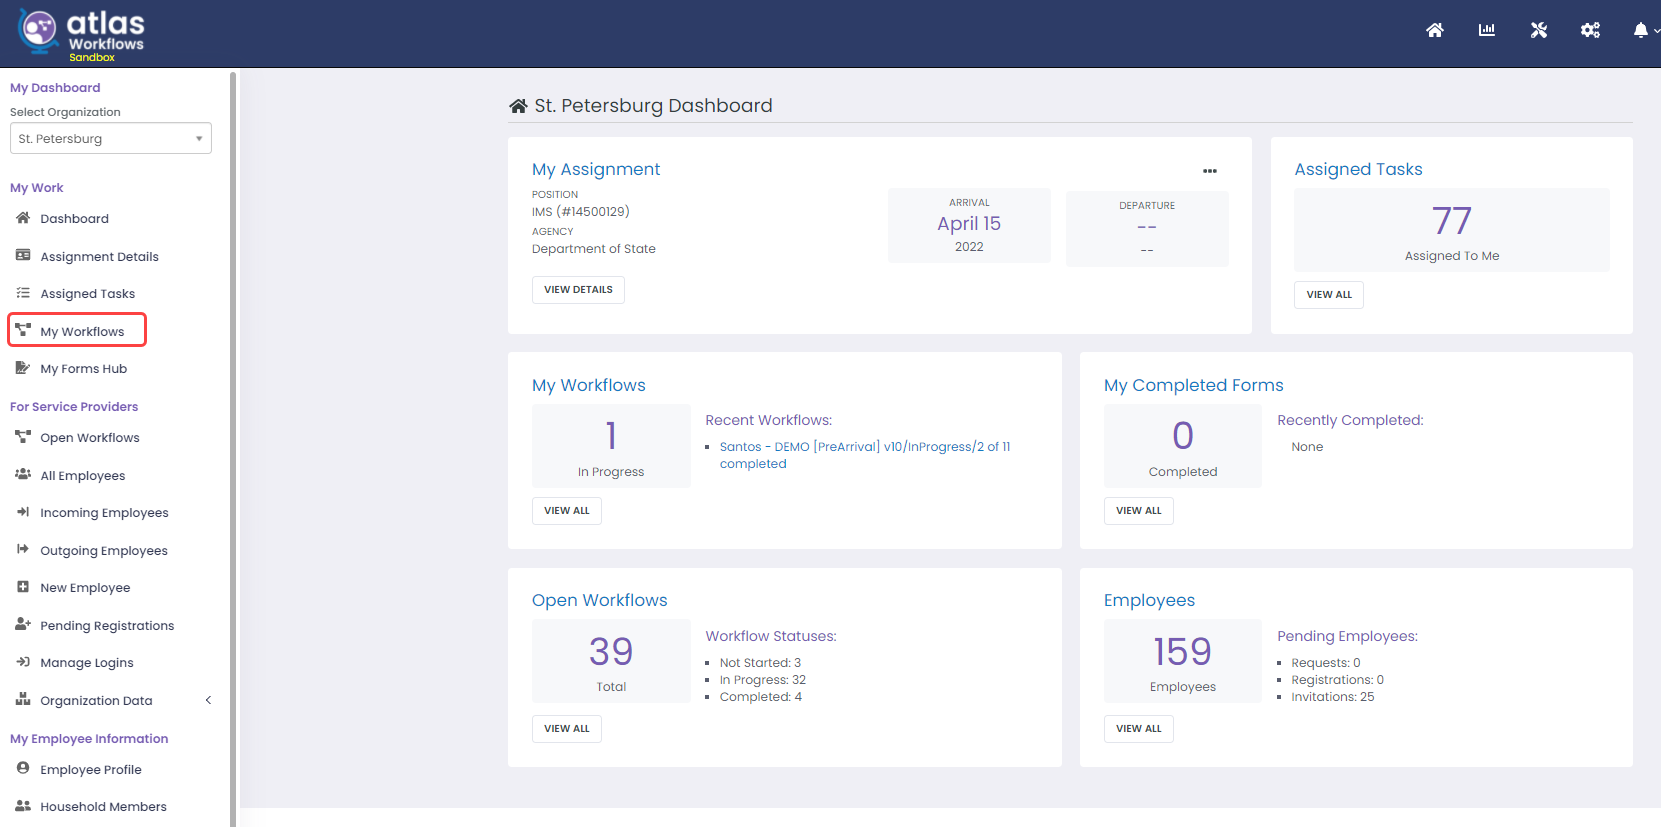Open the notifications bell in header
1661x827 pixels.
click(x=1640, y=30)
